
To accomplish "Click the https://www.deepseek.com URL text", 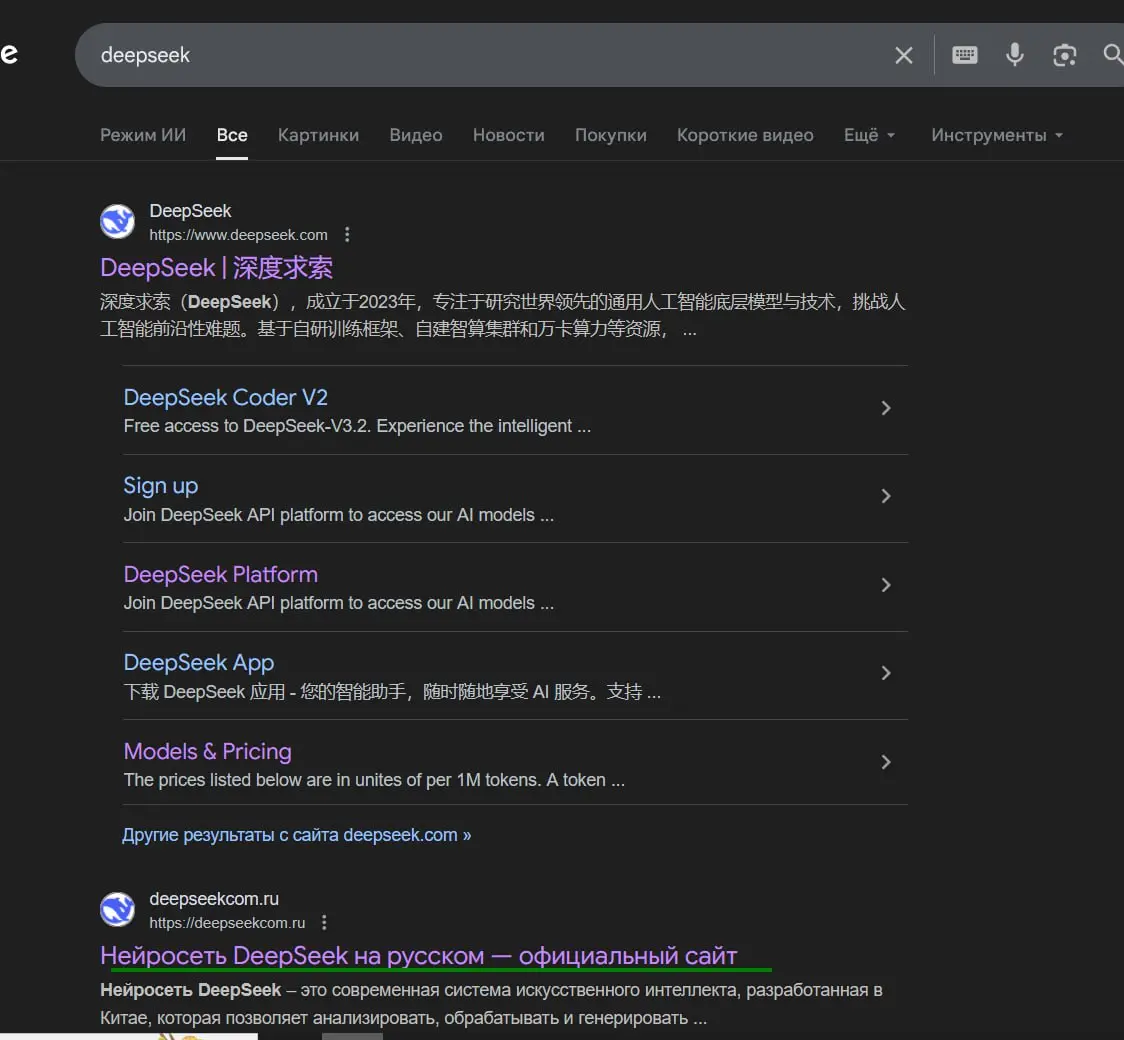I will click(x=238, y=235).
